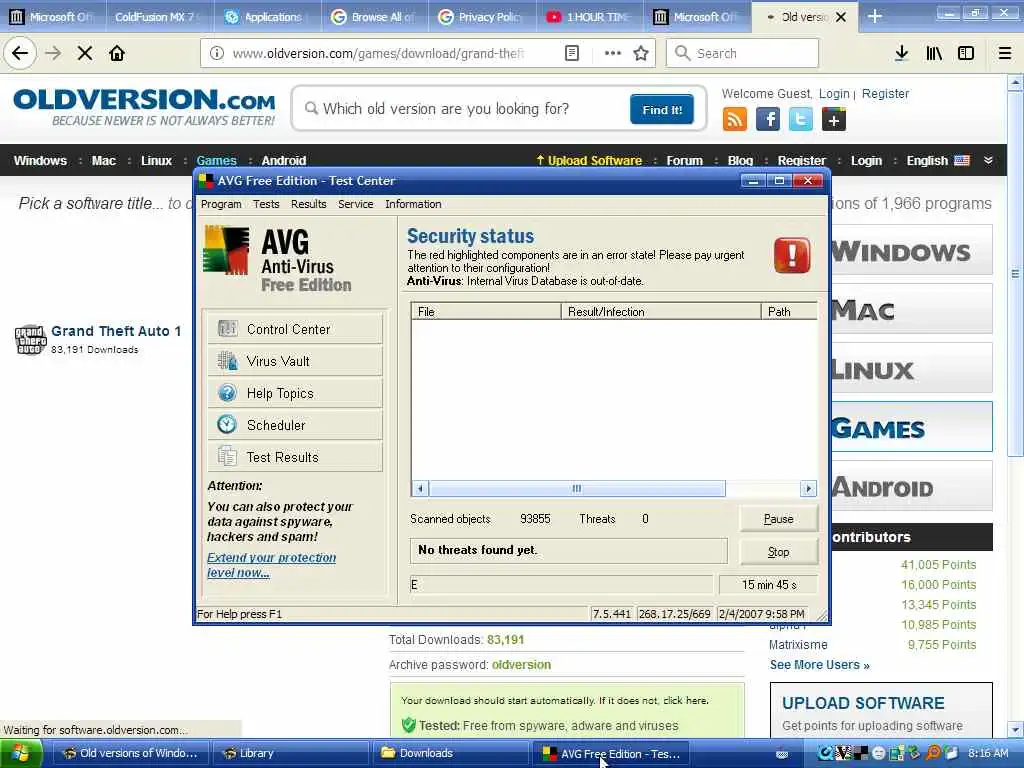
Task: Click the oldversion archive password link
Action: tap(521, 665)
